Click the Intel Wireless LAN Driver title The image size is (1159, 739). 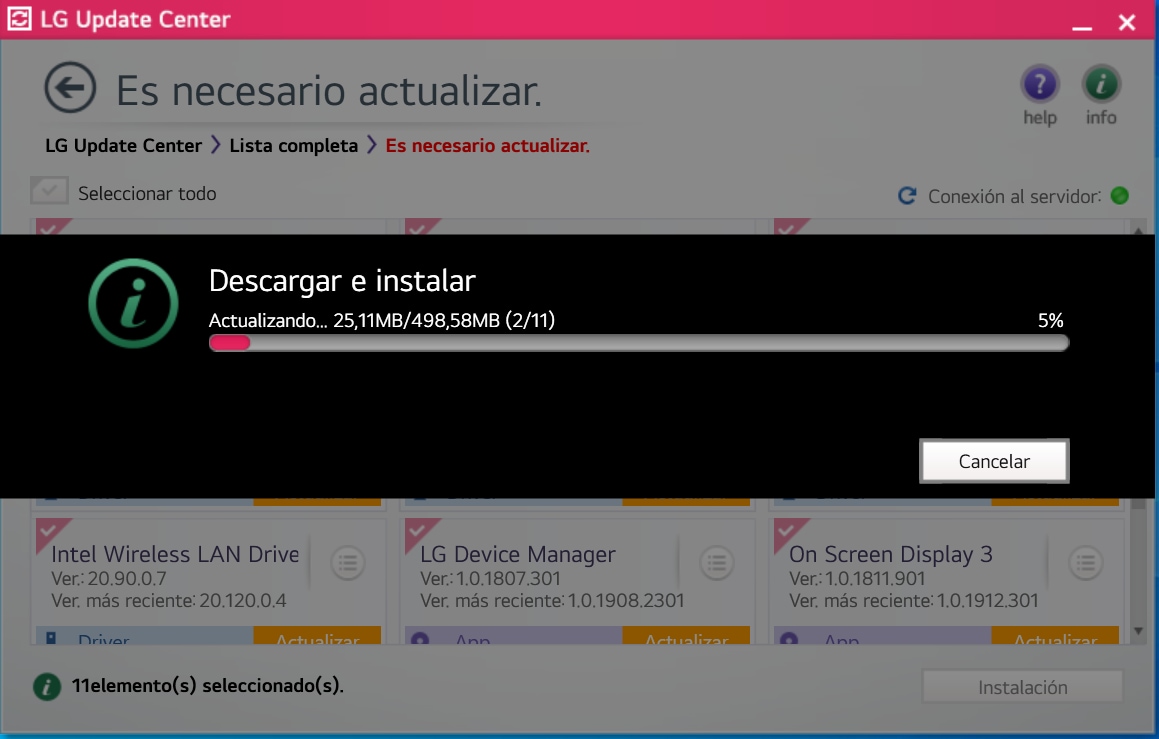(175, 554)
